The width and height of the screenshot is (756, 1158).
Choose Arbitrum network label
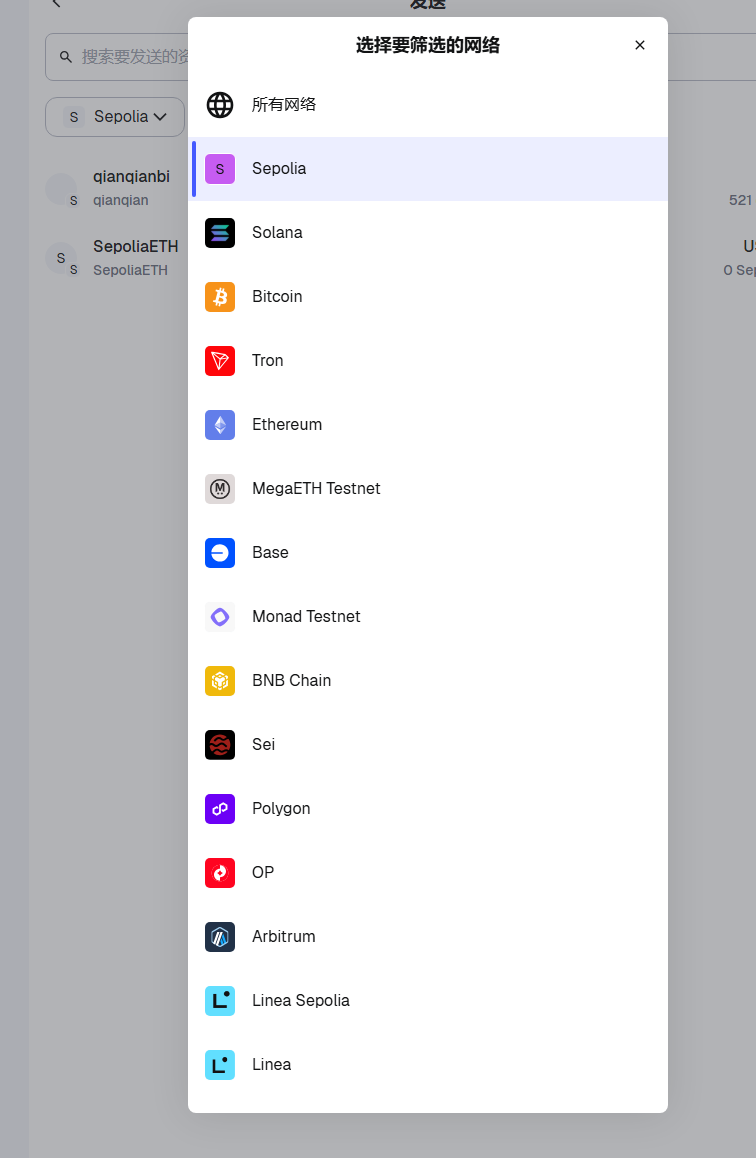[284, 936]
